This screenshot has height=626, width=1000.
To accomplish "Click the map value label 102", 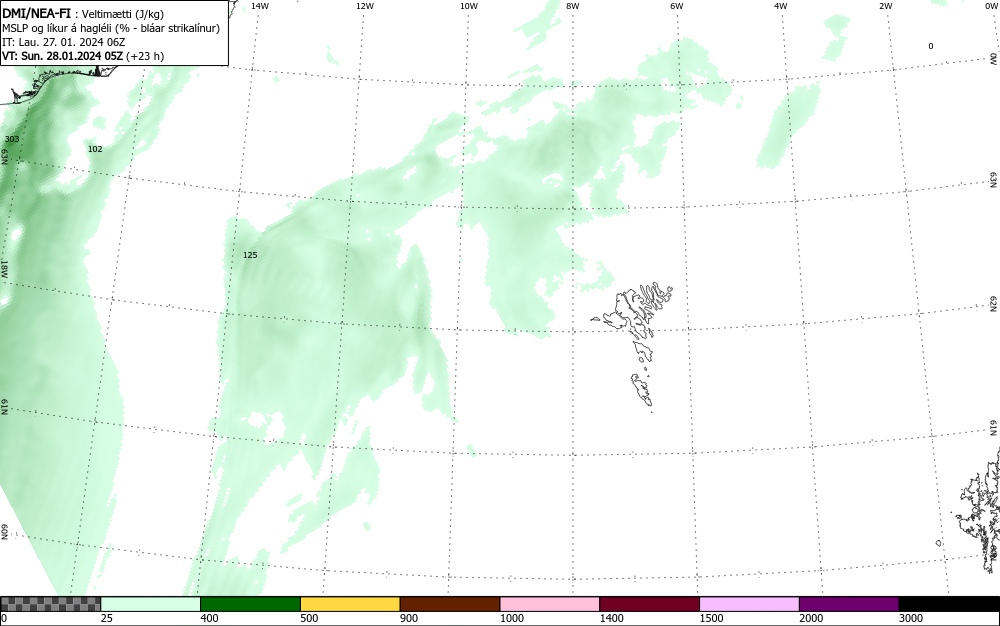I will click(95, 149).
